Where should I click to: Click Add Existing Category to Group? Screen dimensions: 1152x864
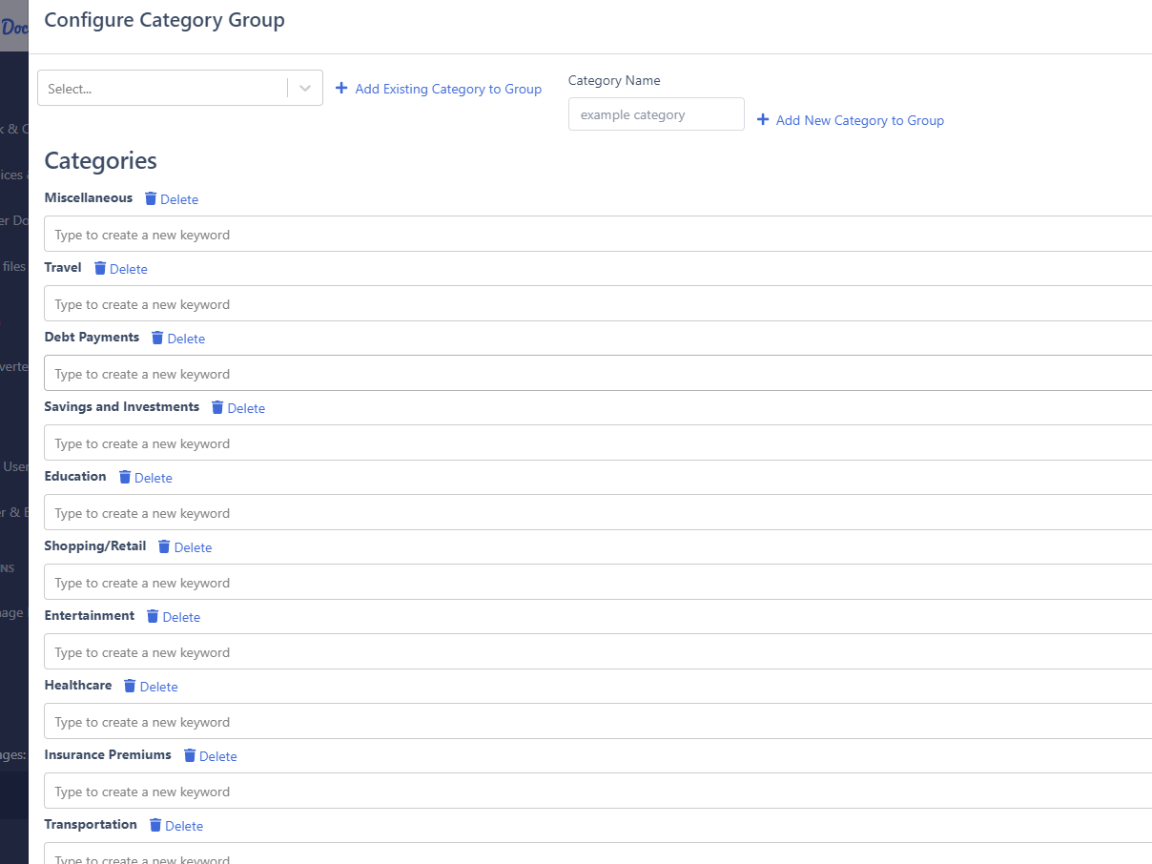coord(439,89)
